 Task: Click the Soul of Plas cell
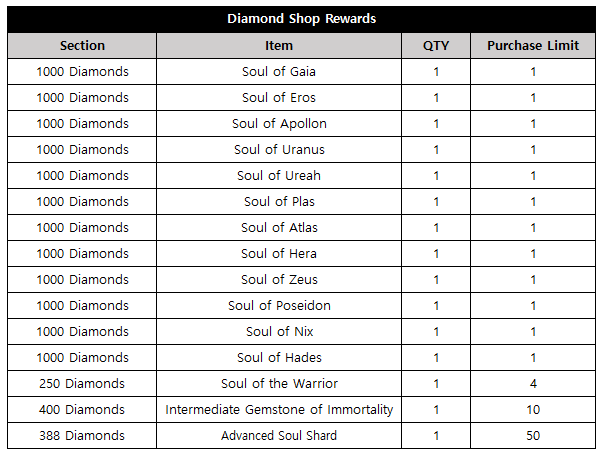[279, 202]
